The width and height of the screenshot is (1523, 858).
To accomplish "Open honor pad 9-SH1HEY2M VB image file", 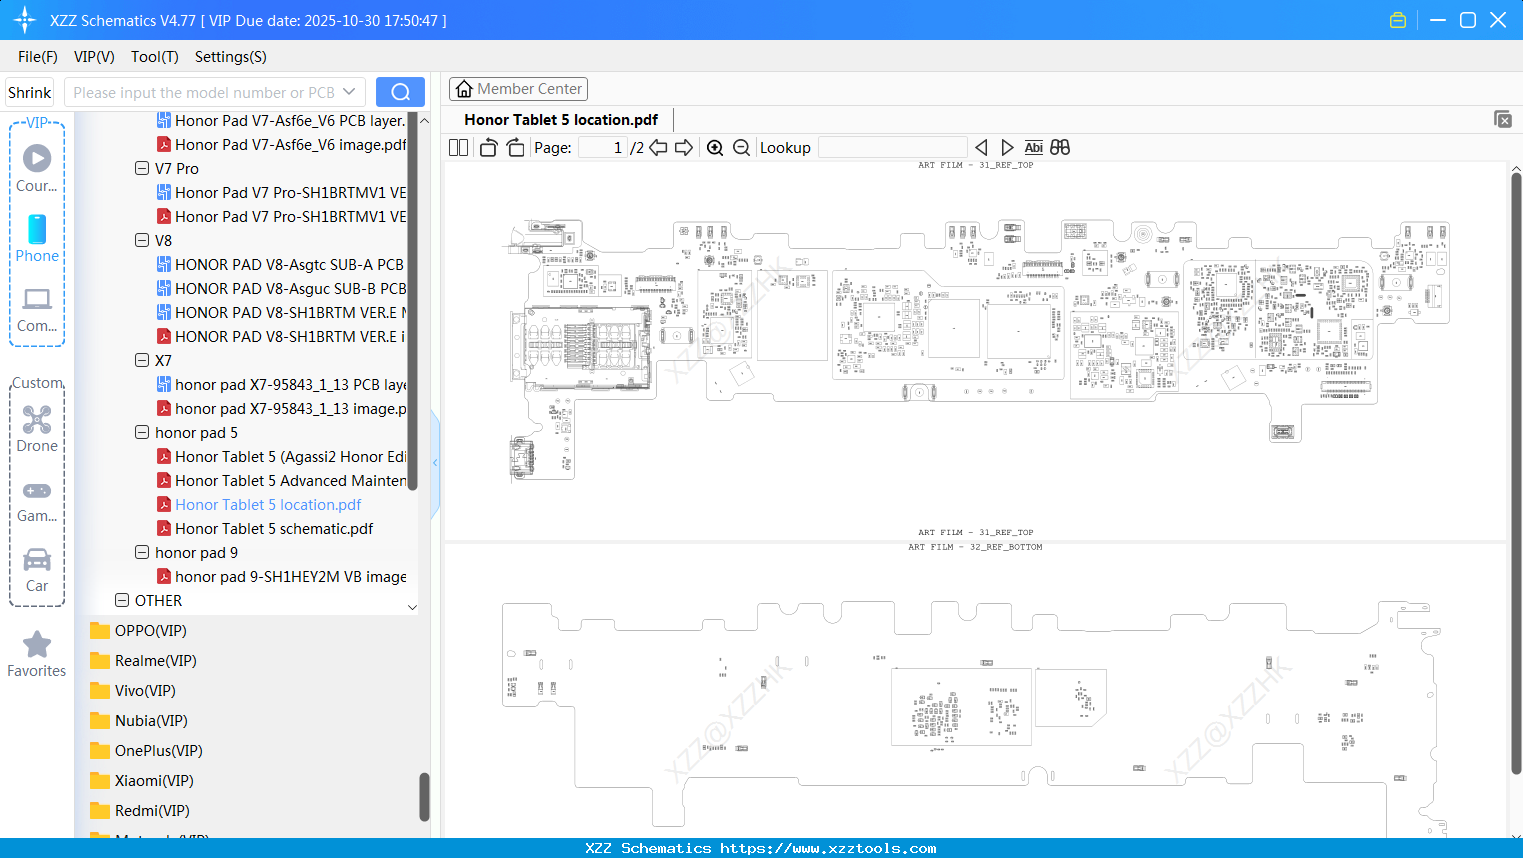I will click(282, 576).
